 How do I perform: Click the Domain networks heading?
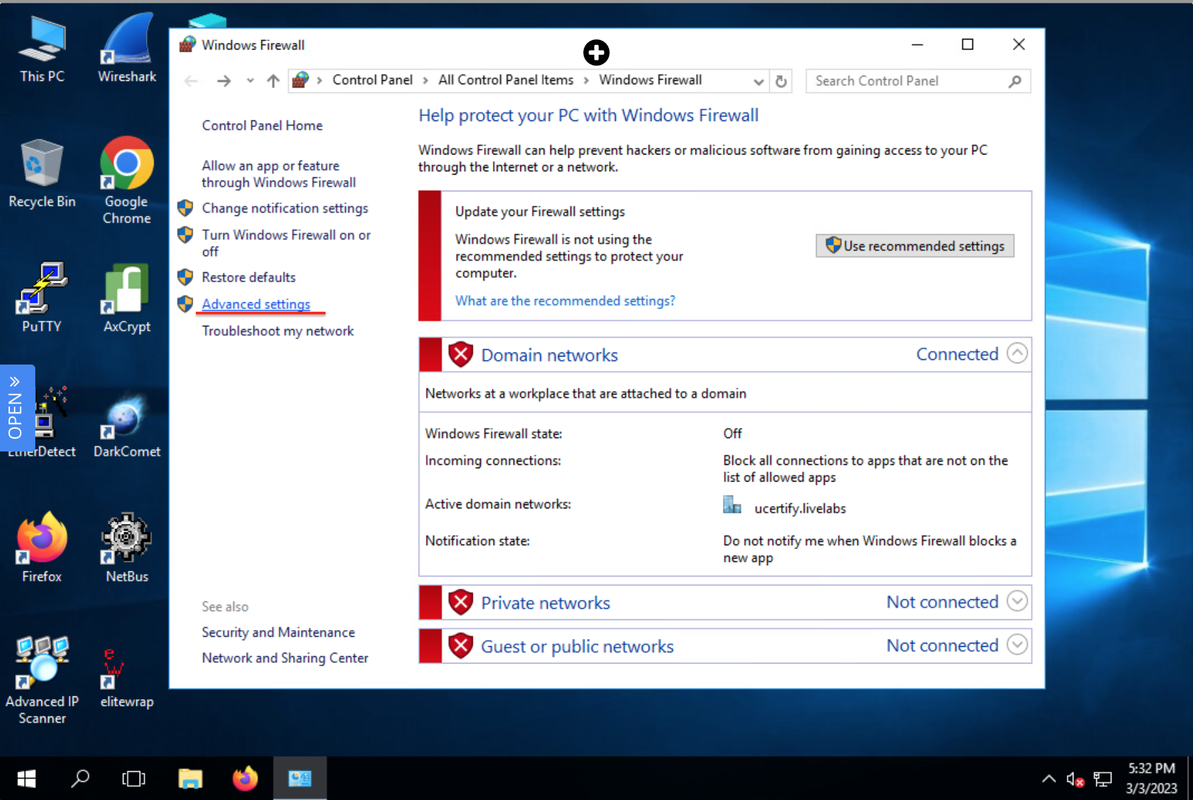point(549,355)
